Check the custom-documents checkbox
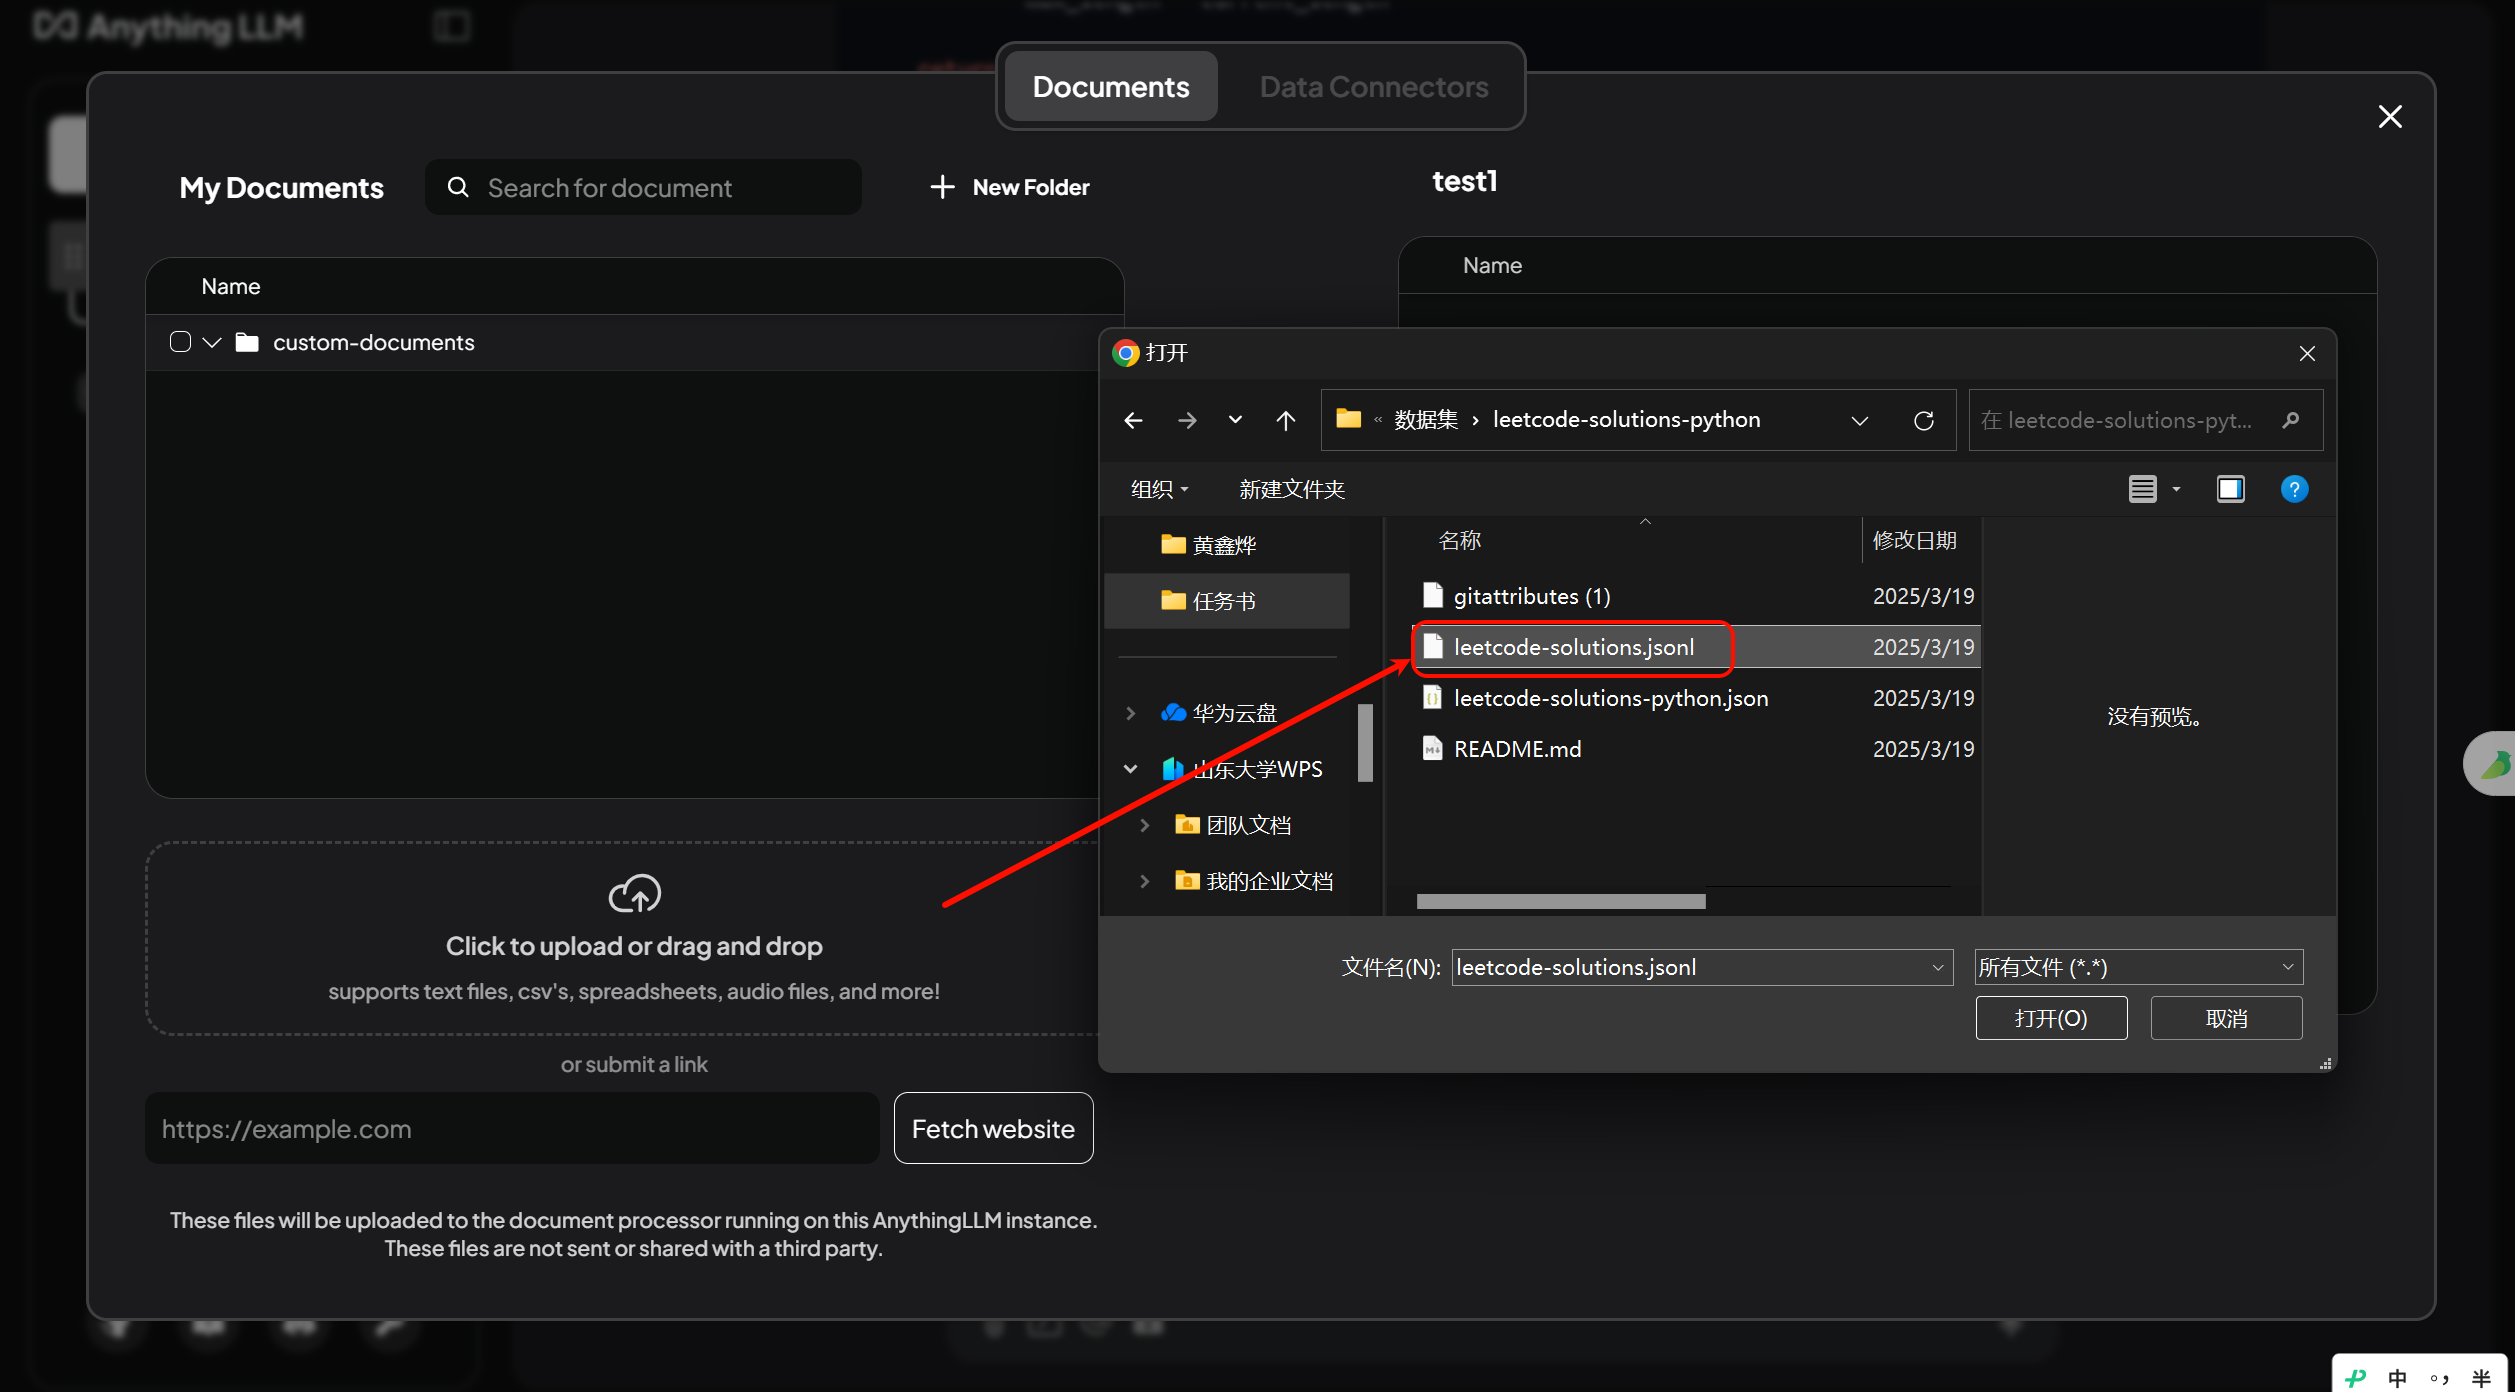Screen dimensions: 2515x1392 click(x=180, y=342)
